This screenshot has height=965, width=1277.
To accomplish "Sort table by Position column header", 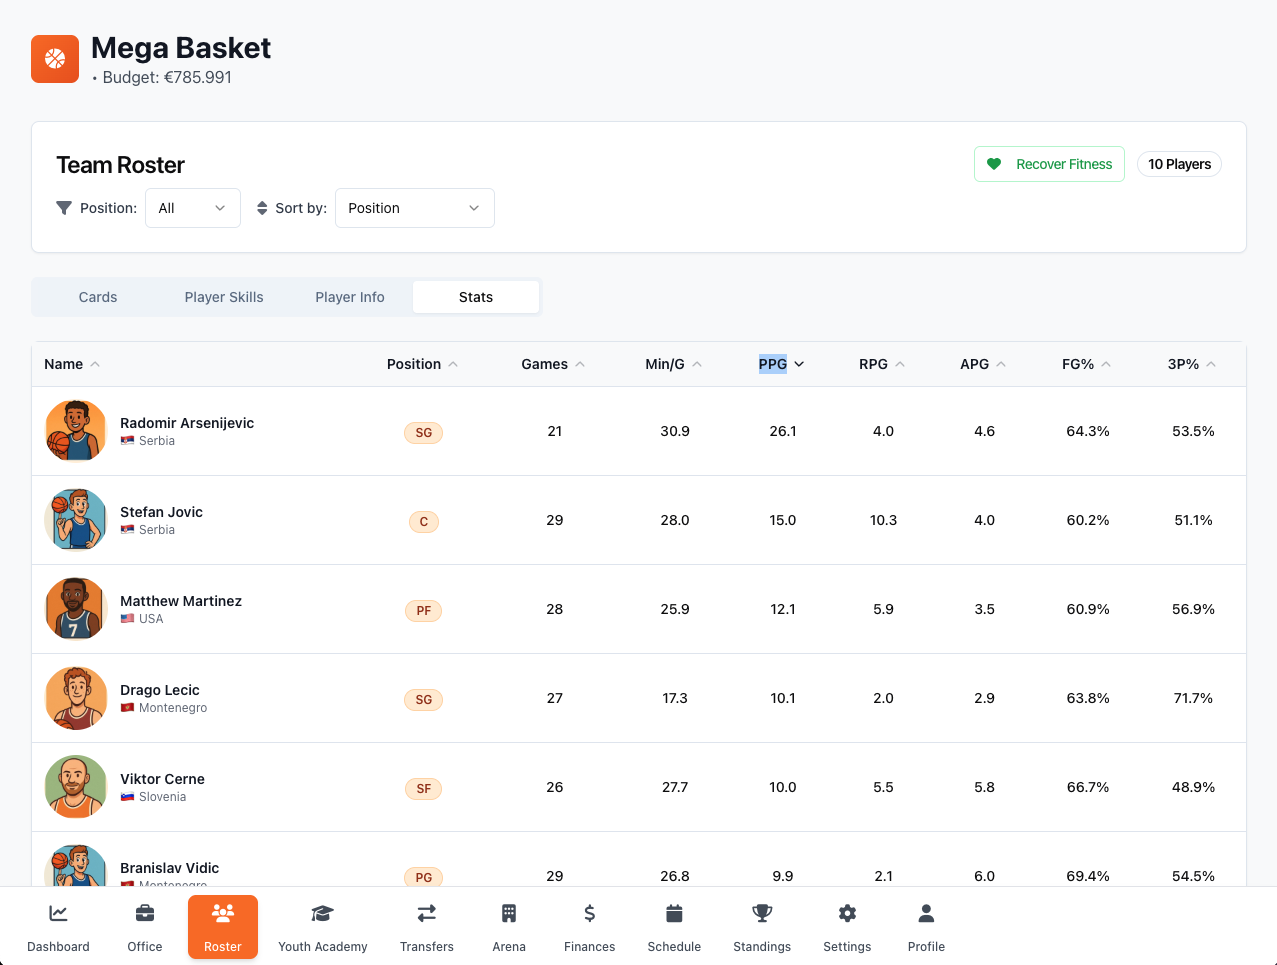I will (423, 364).
